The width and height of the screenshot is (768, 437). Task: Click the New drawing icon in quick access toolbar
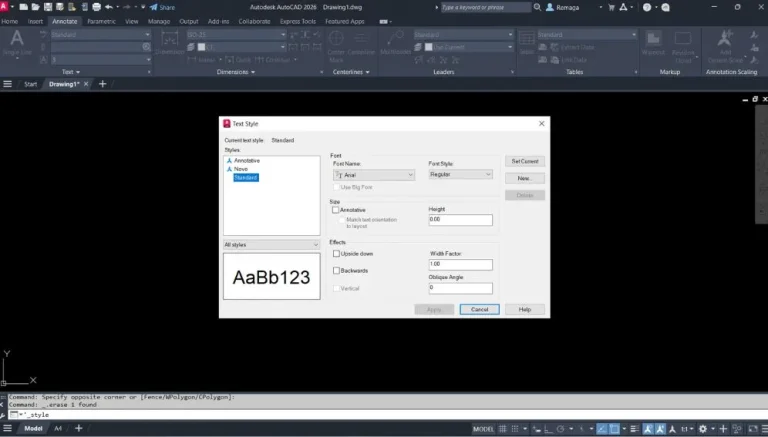click(x=24, y=7)
